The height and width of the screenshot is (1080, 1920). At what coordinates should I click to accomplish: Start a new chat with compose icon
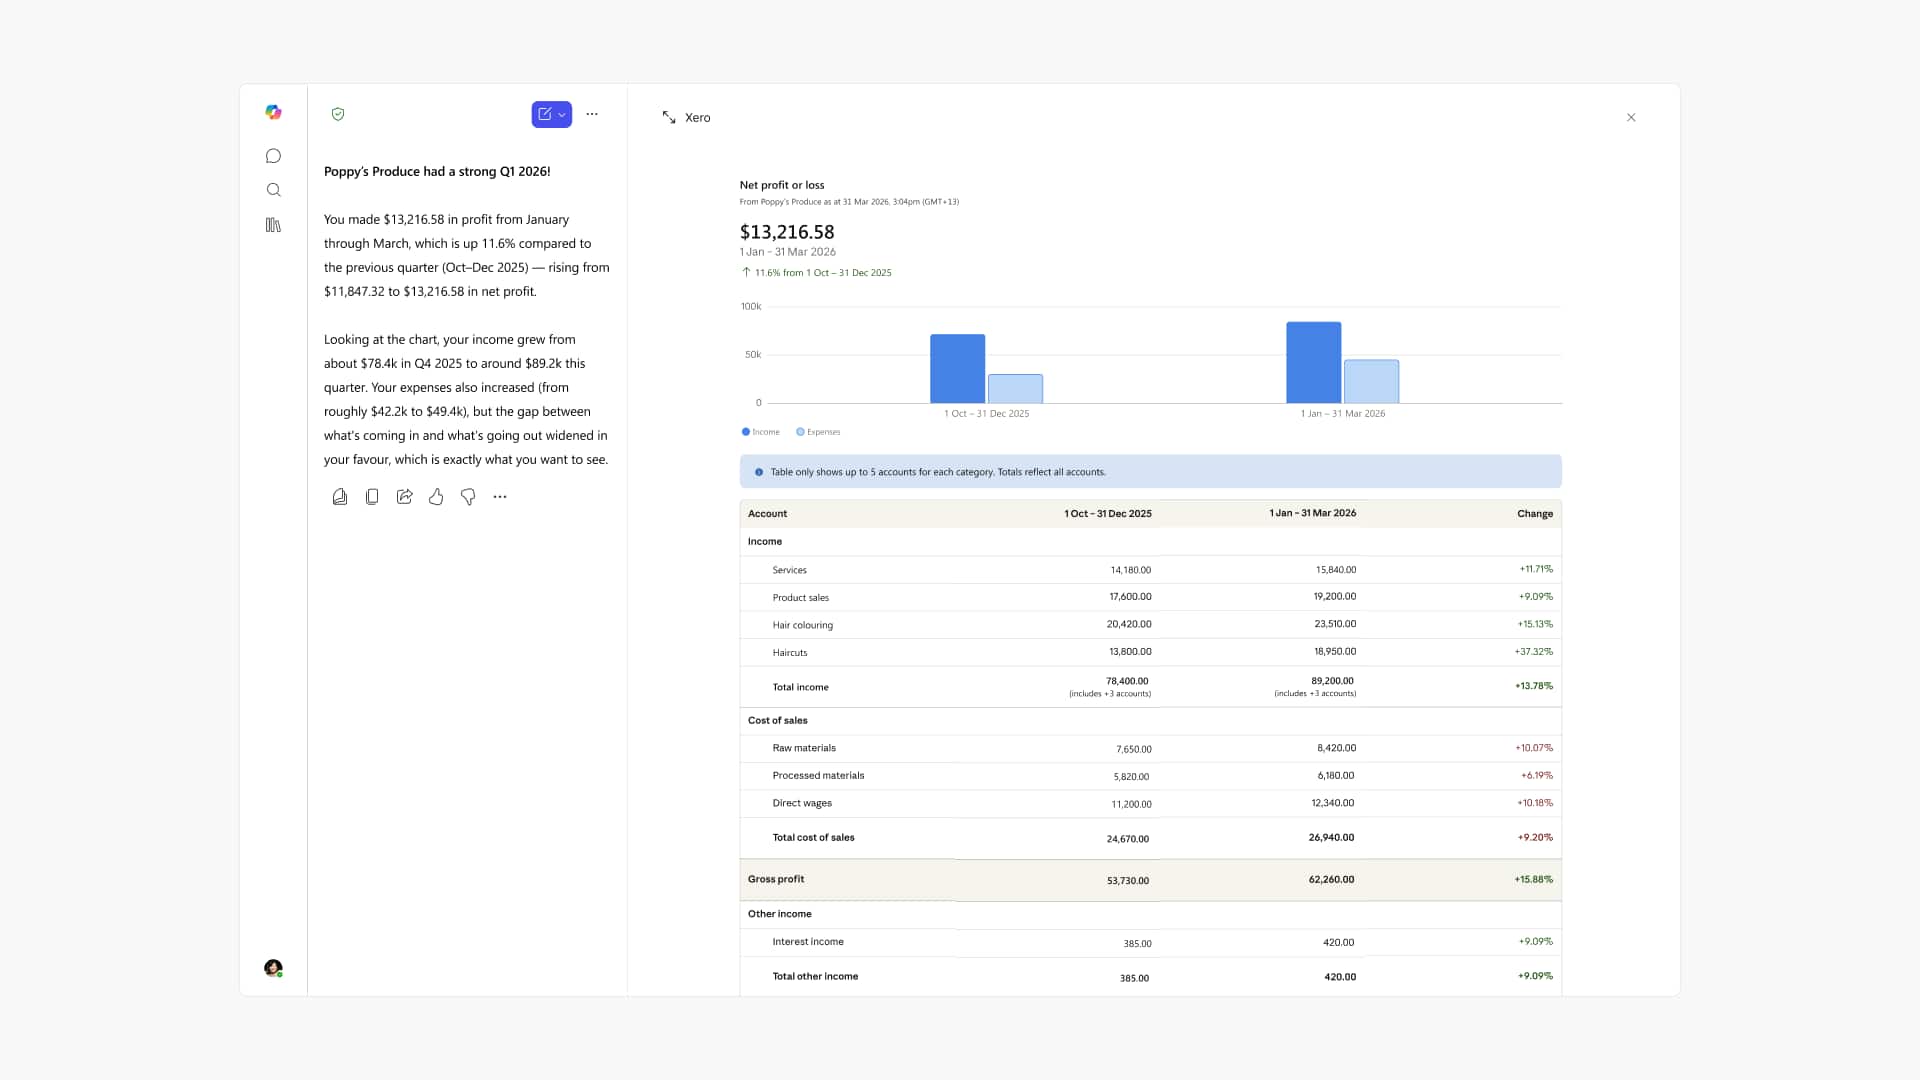tap(545, 114)
